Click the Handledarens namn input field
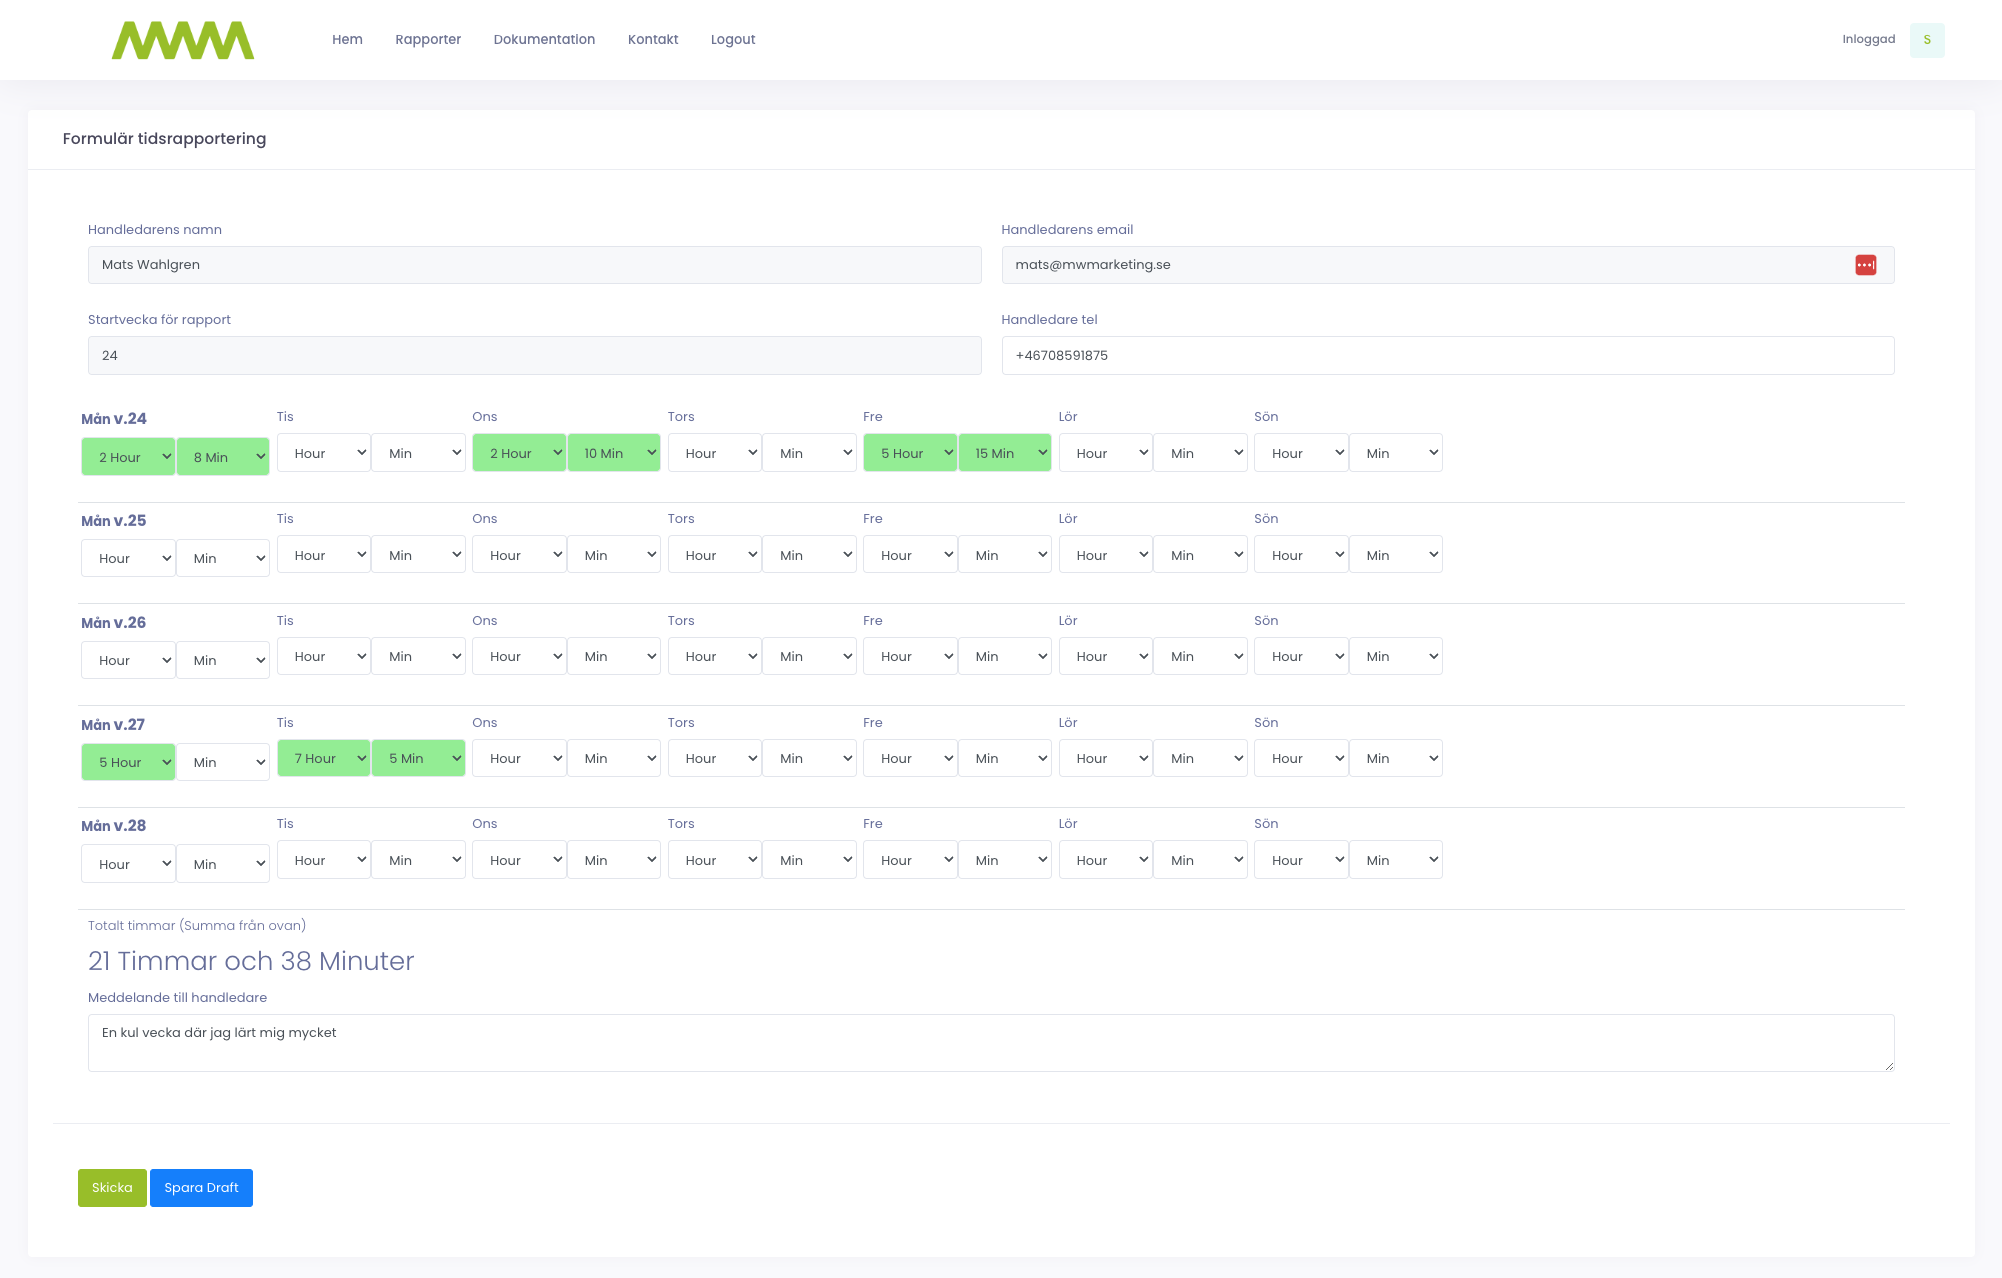This screenshot has height=1278, width=2002. [x=533, y=264]
